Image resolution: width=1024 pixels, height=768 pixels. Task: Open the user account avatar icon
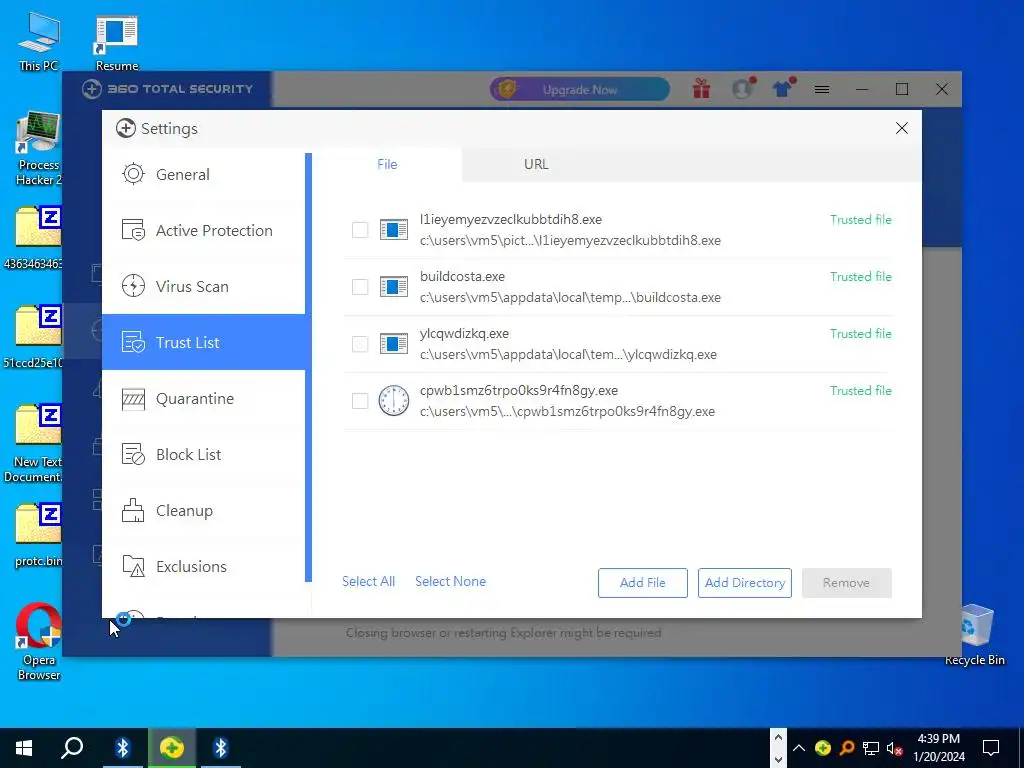point(743,88)
